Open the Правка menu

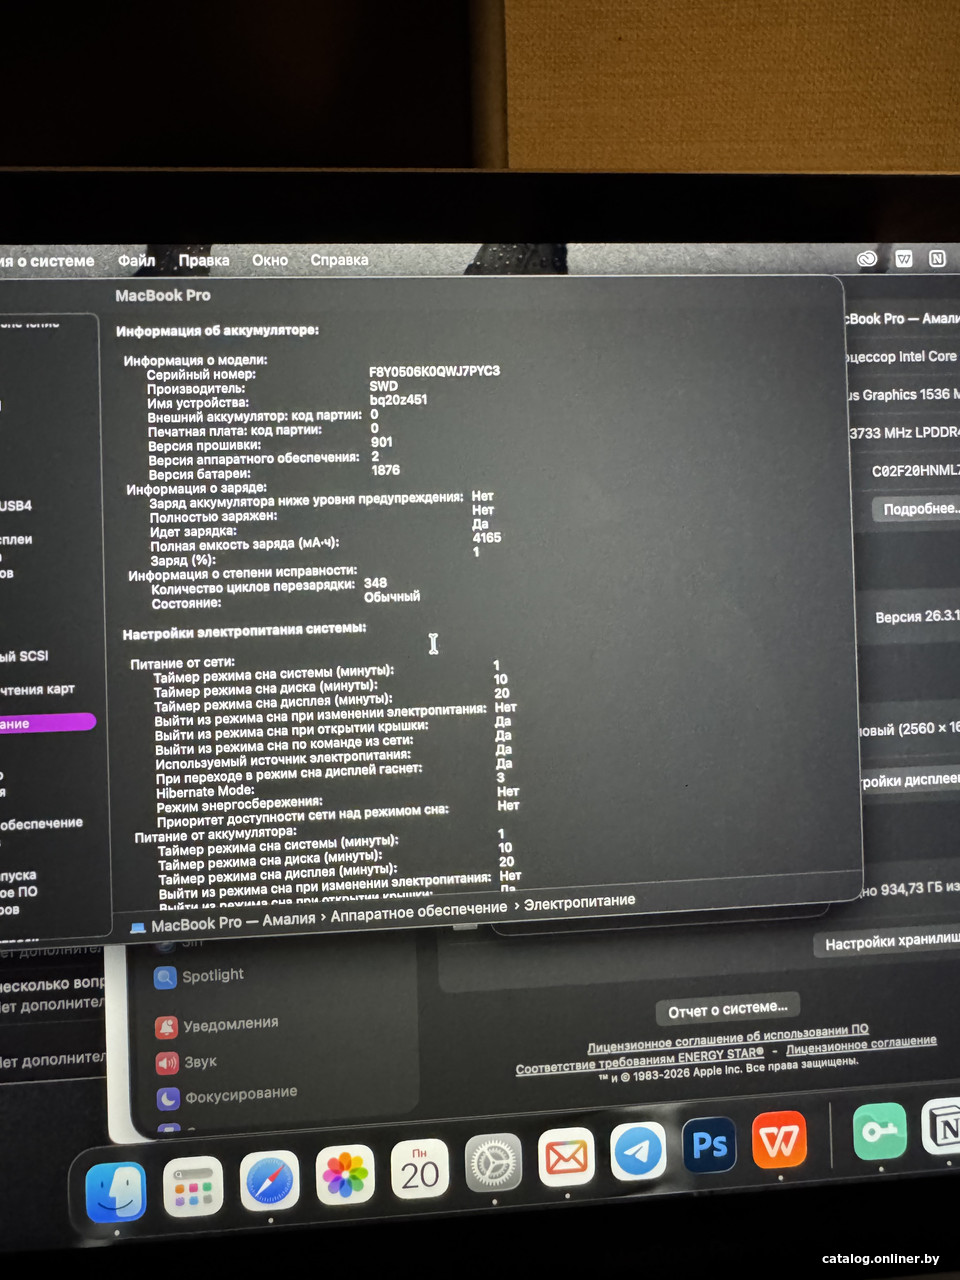[x=204, y=260]
